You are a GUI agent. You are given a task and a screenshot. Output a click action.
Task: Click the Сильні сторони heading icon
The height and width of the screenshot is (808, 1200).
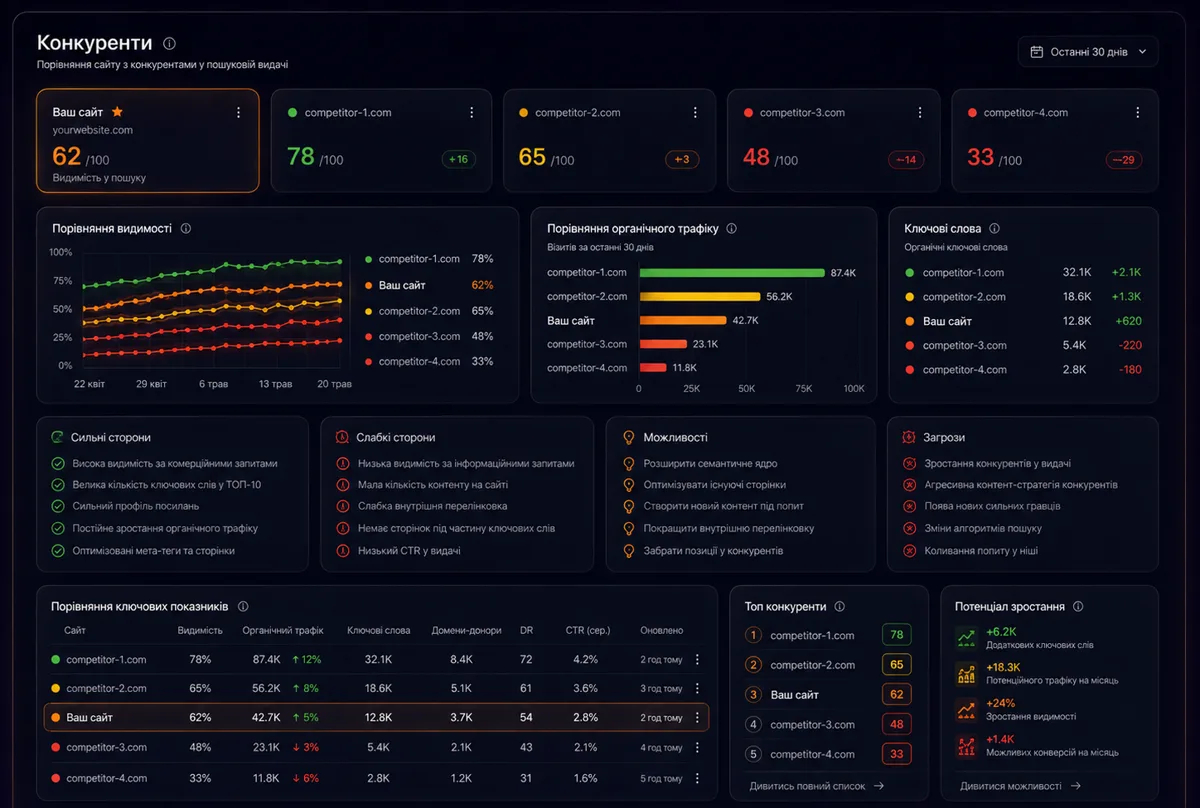pyautogui.click(x=57, y=438)
